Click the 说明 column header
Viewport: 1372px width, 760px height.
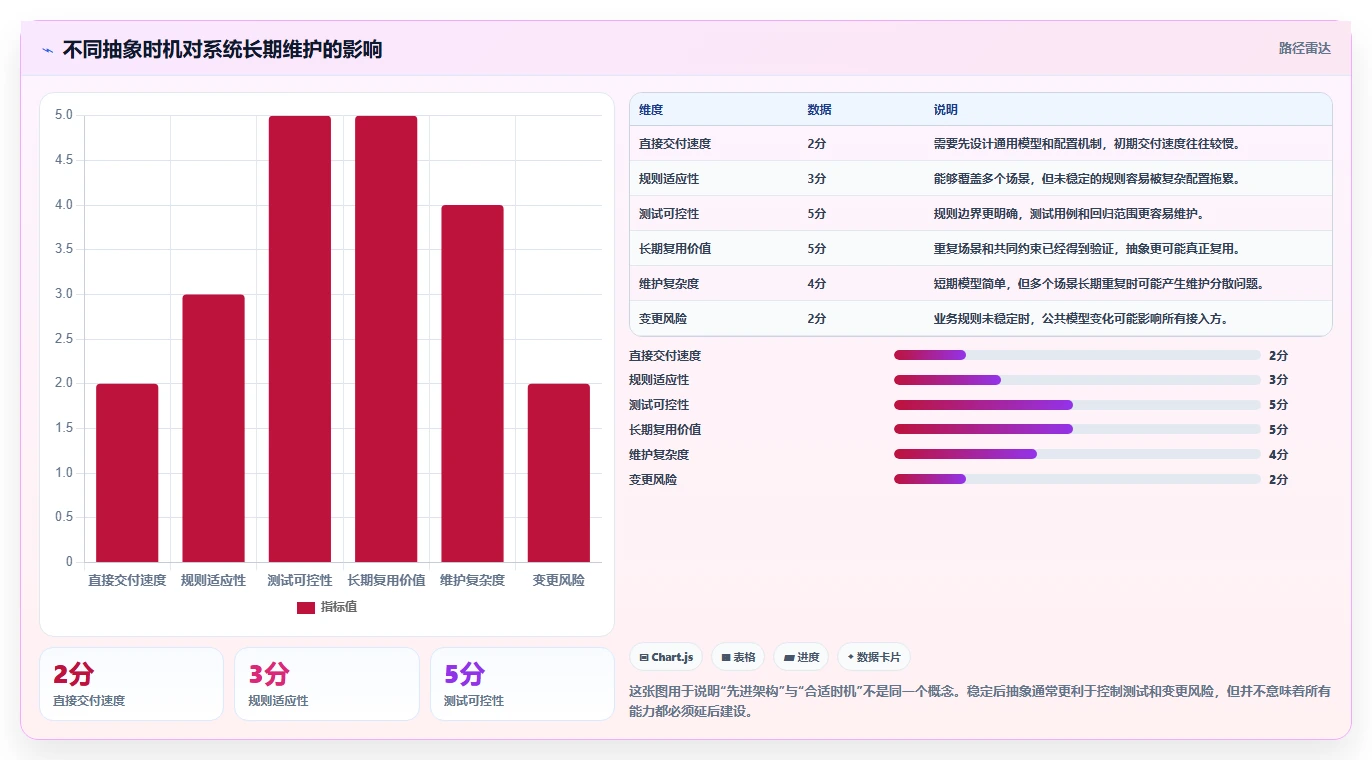coord(946,109)
